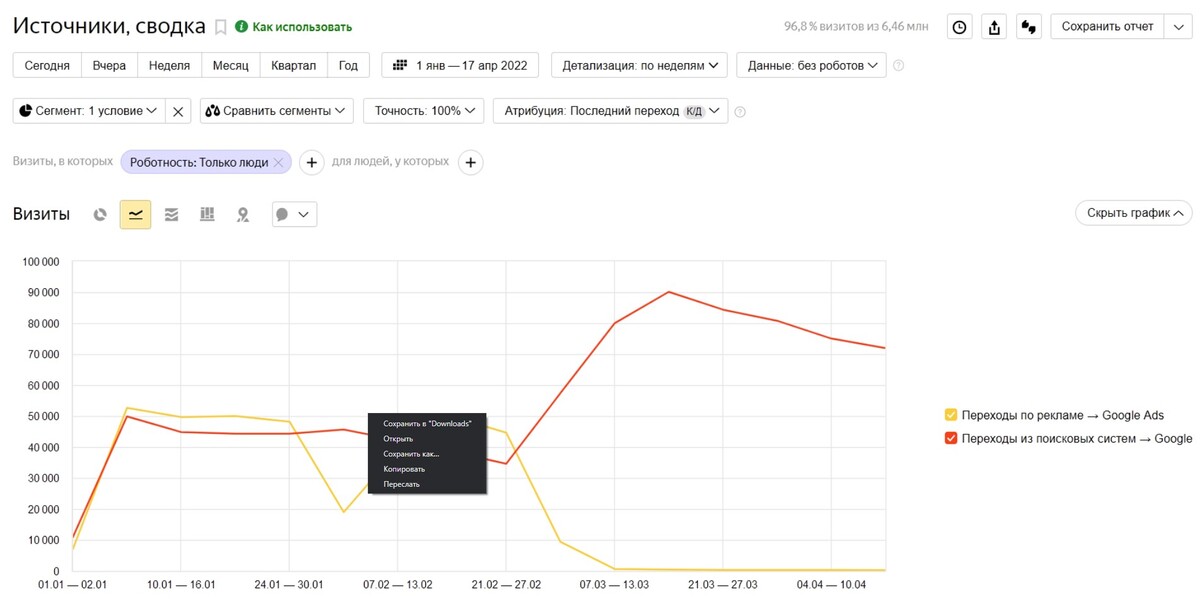Click the compare arrows icon button
Screen dimensions: 1200x599
pyautogui.click(x=1029, y=27)
